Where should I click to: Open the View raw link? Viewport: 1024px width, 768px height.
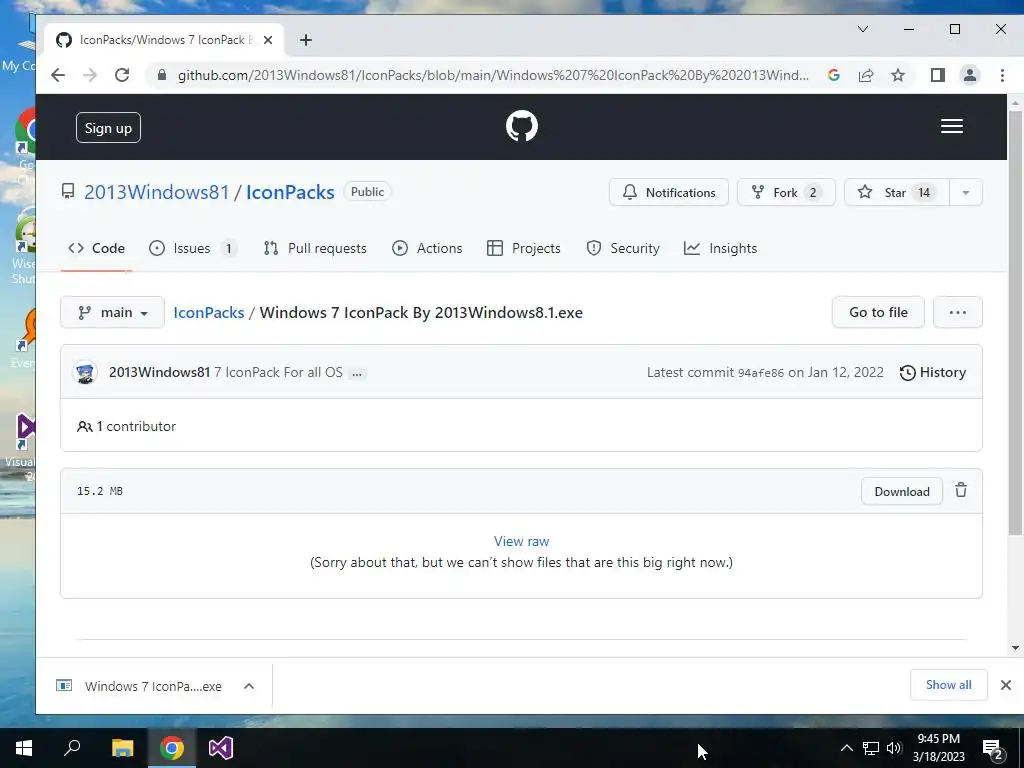pos(521,541)
